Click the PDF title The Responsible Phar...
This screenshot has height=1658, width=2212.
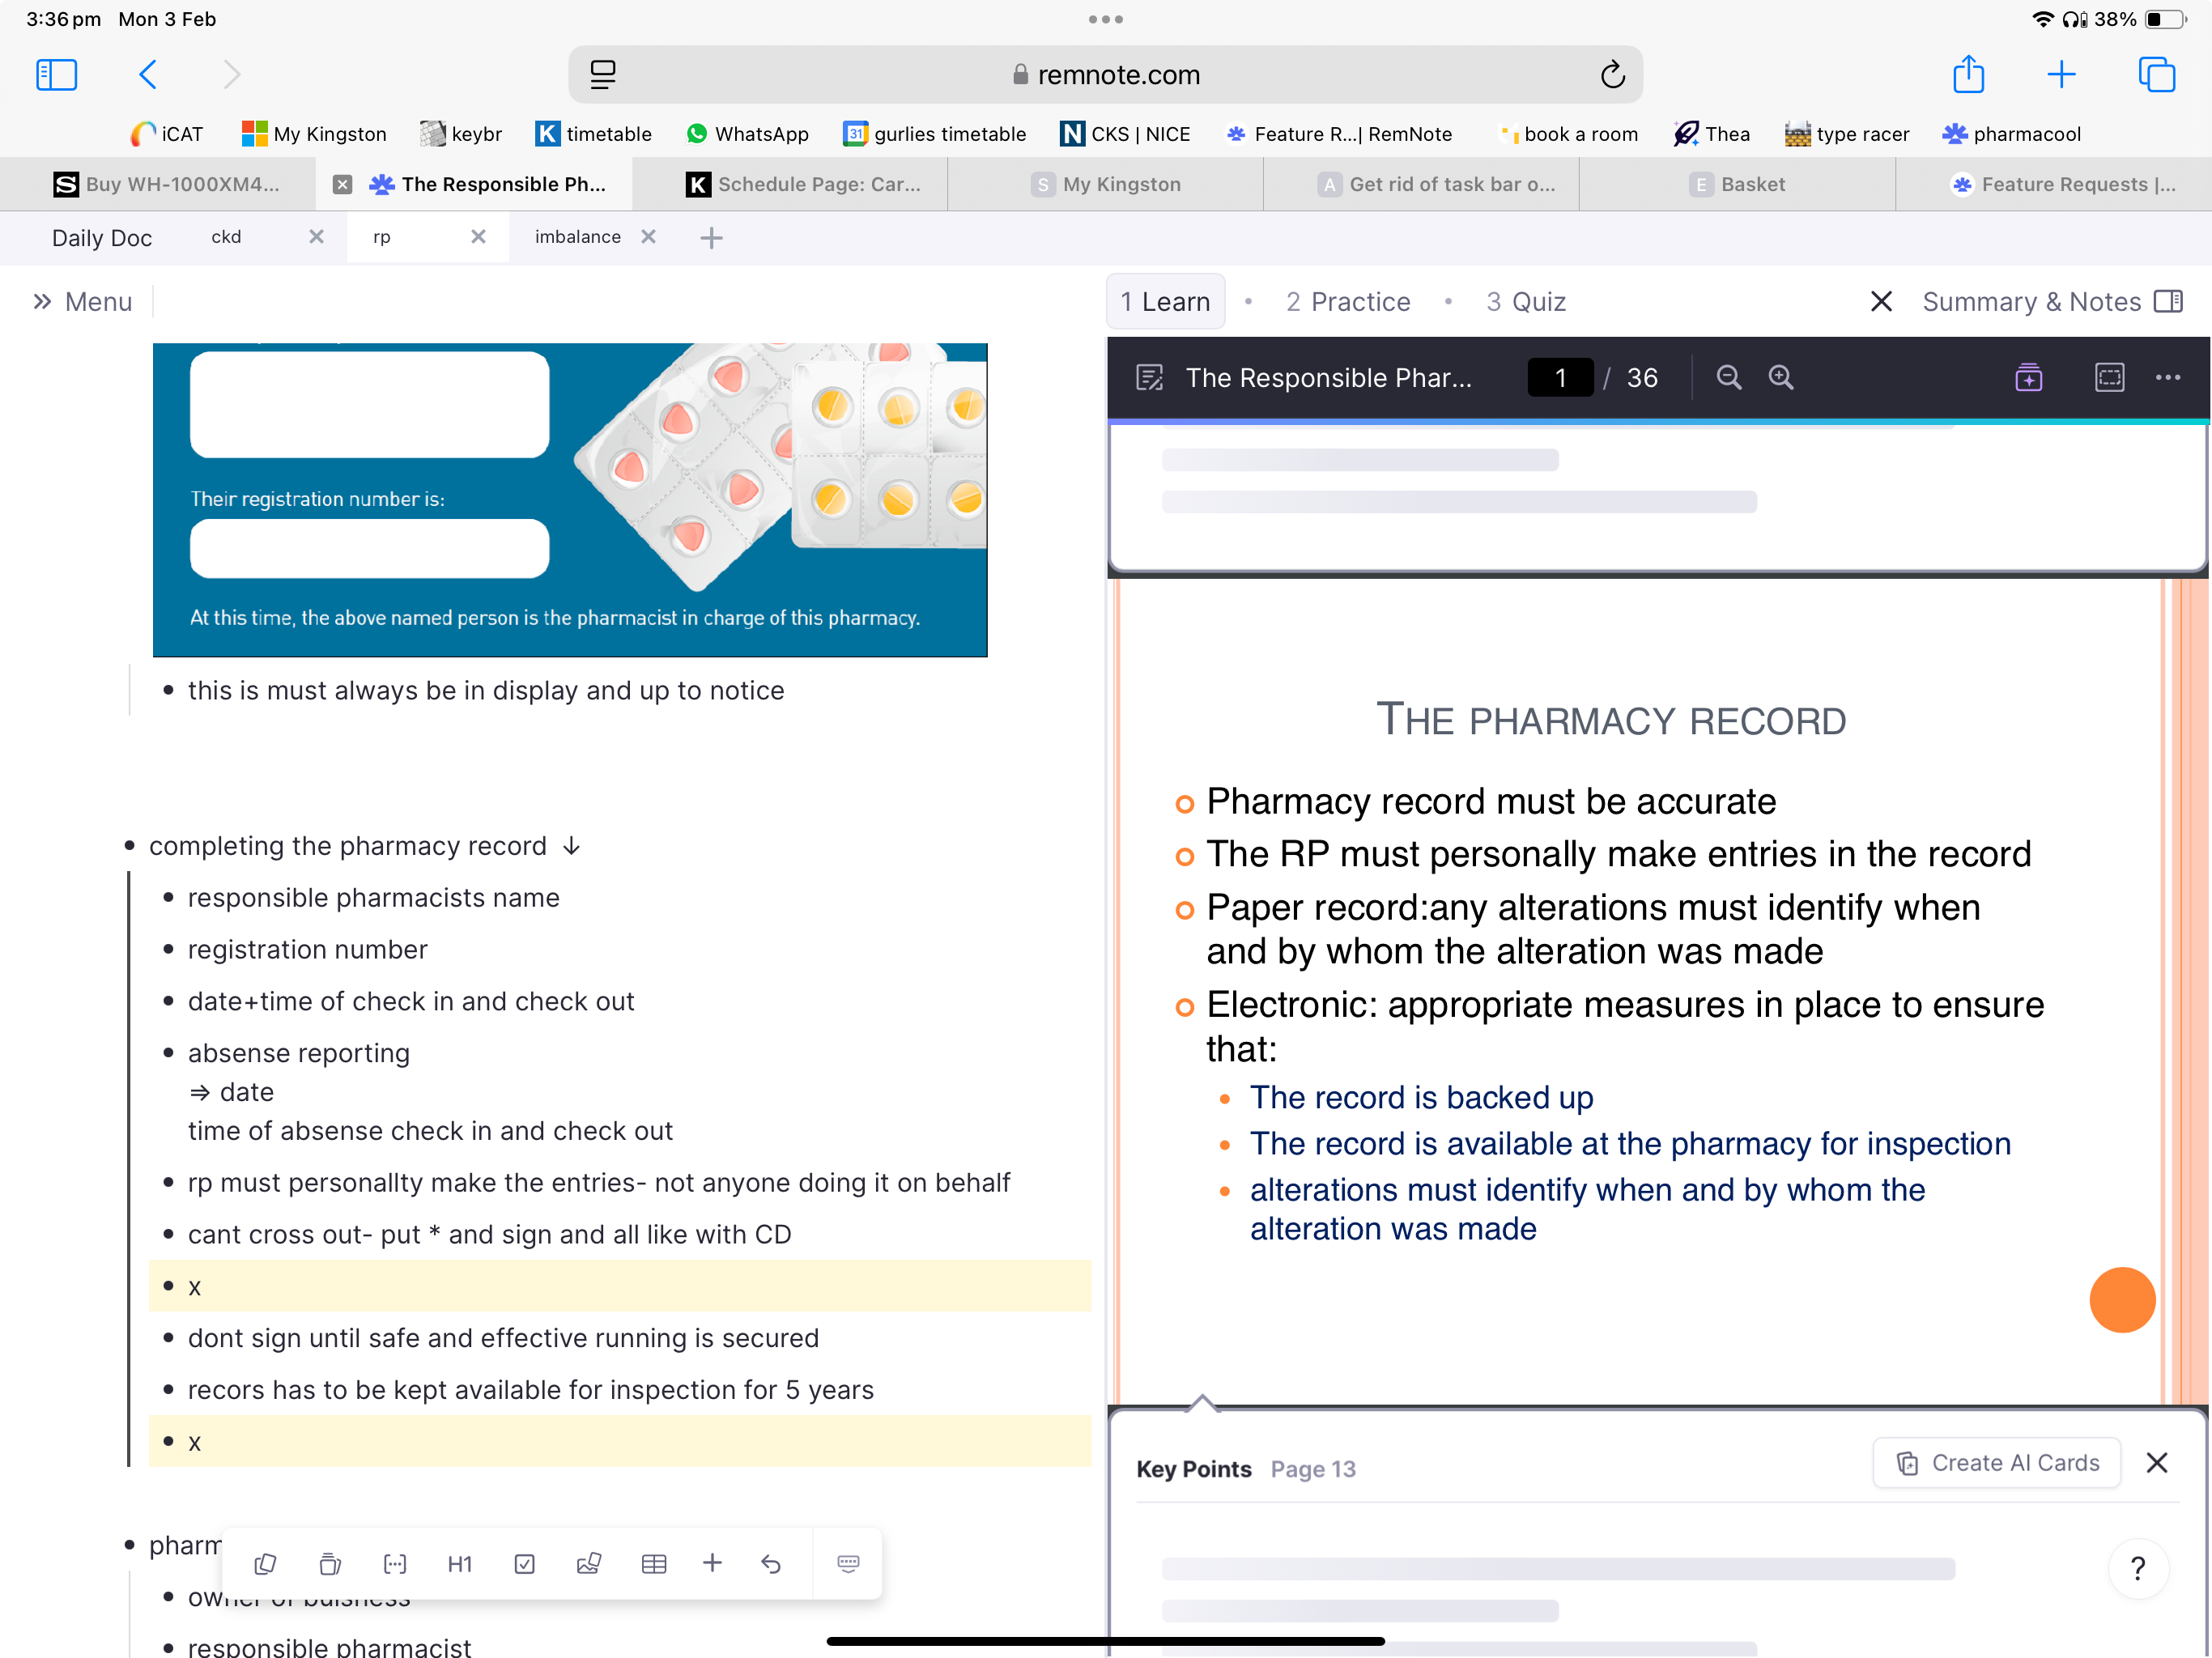click(x=1328, y=377)
